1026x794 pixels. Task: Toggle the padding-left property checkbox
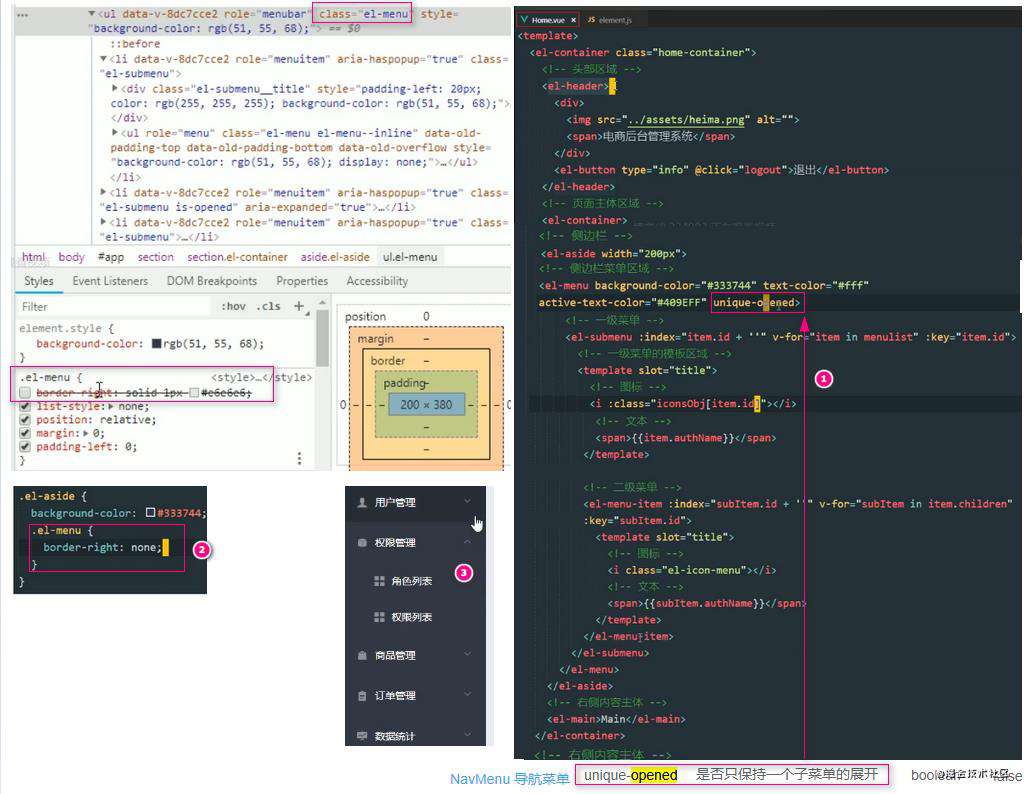pos(25,446)
